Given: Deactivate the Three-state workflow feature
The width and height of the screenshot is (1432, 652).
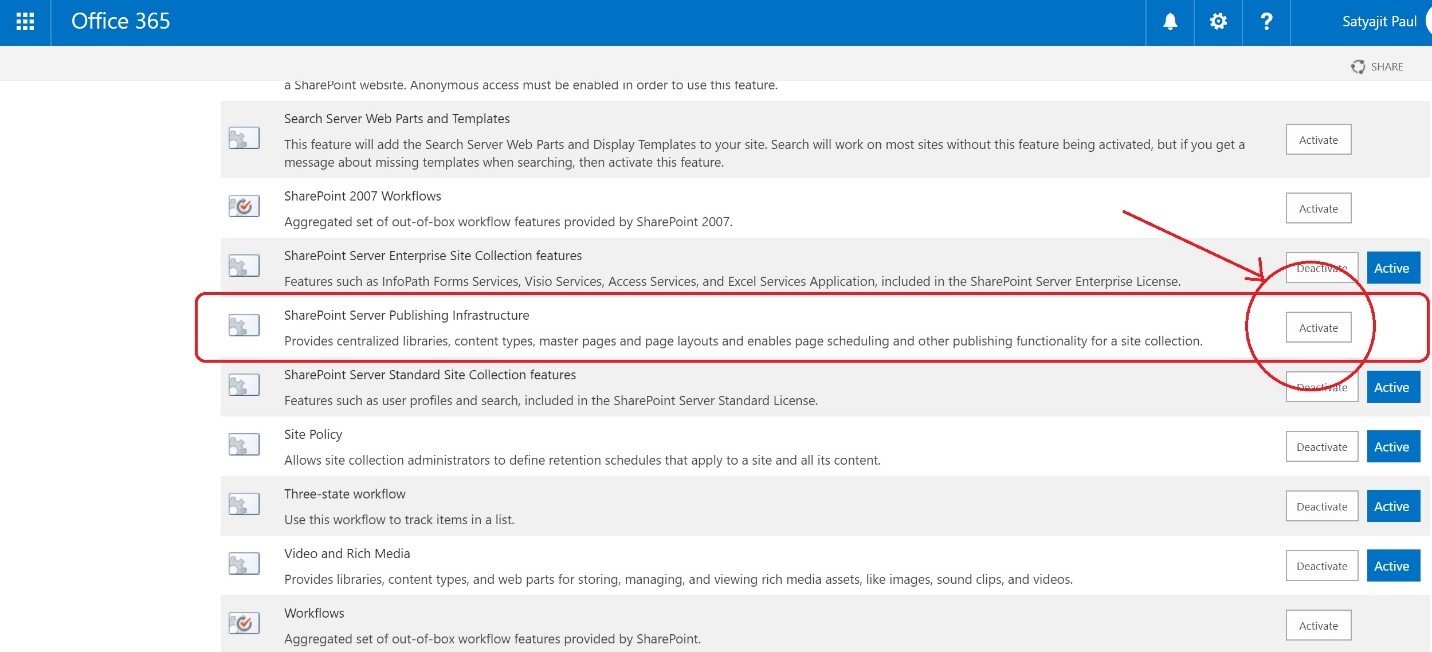Looking at the screenshot, I should (1322, 506).
